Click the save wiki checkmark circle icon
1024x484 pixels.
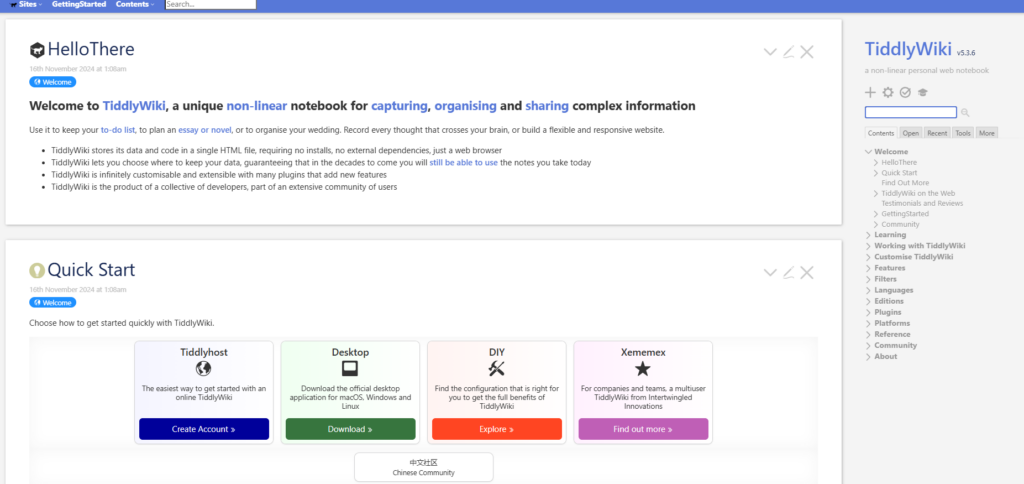pos(905,93)
